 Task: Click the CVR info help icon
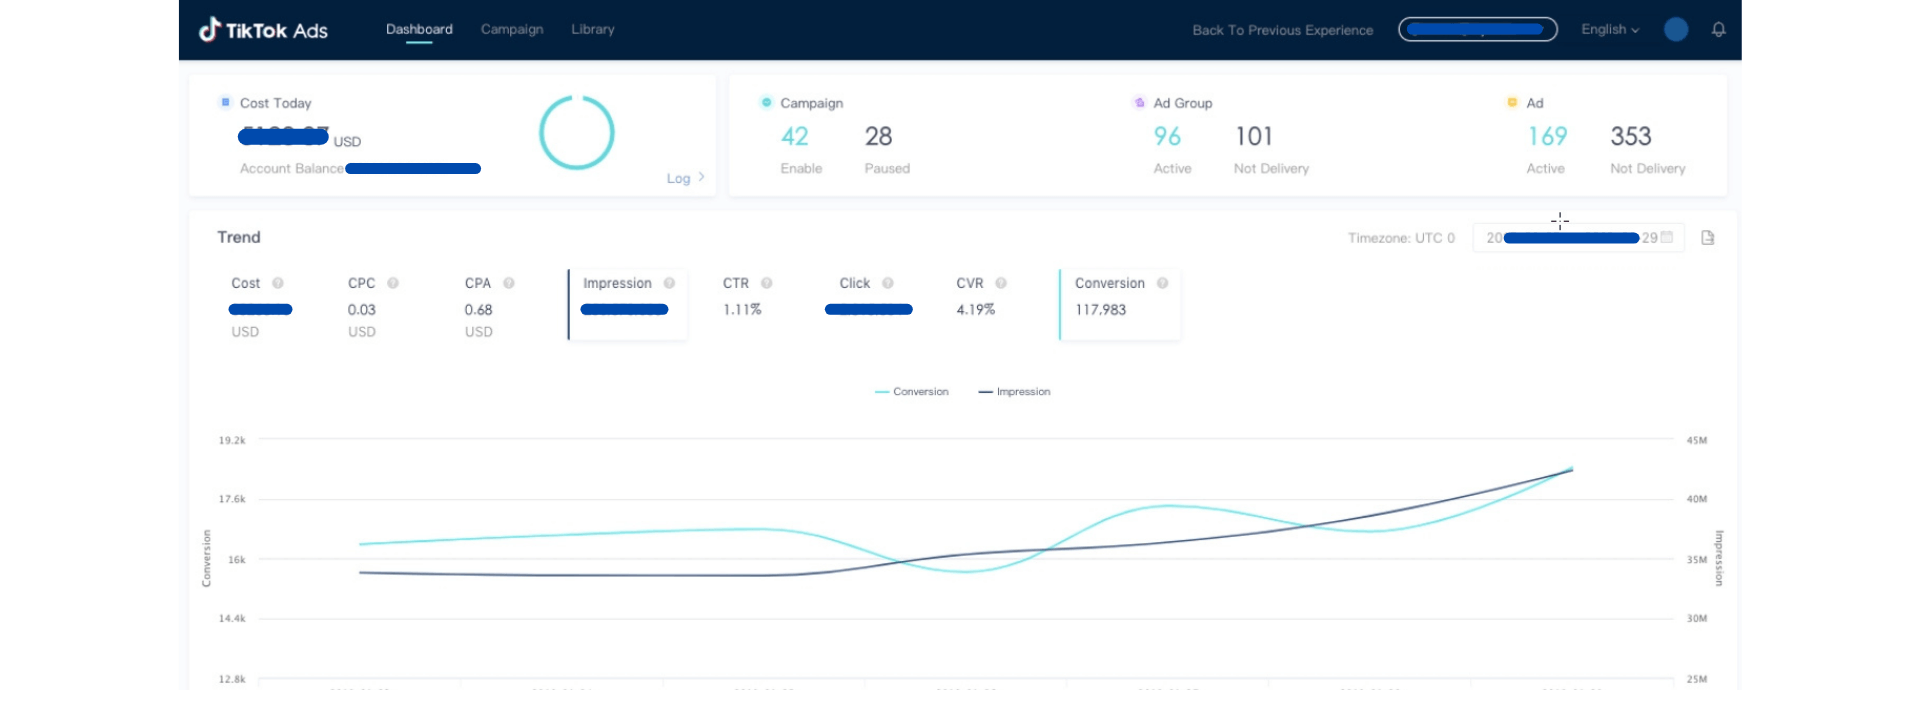(1001, 283)
